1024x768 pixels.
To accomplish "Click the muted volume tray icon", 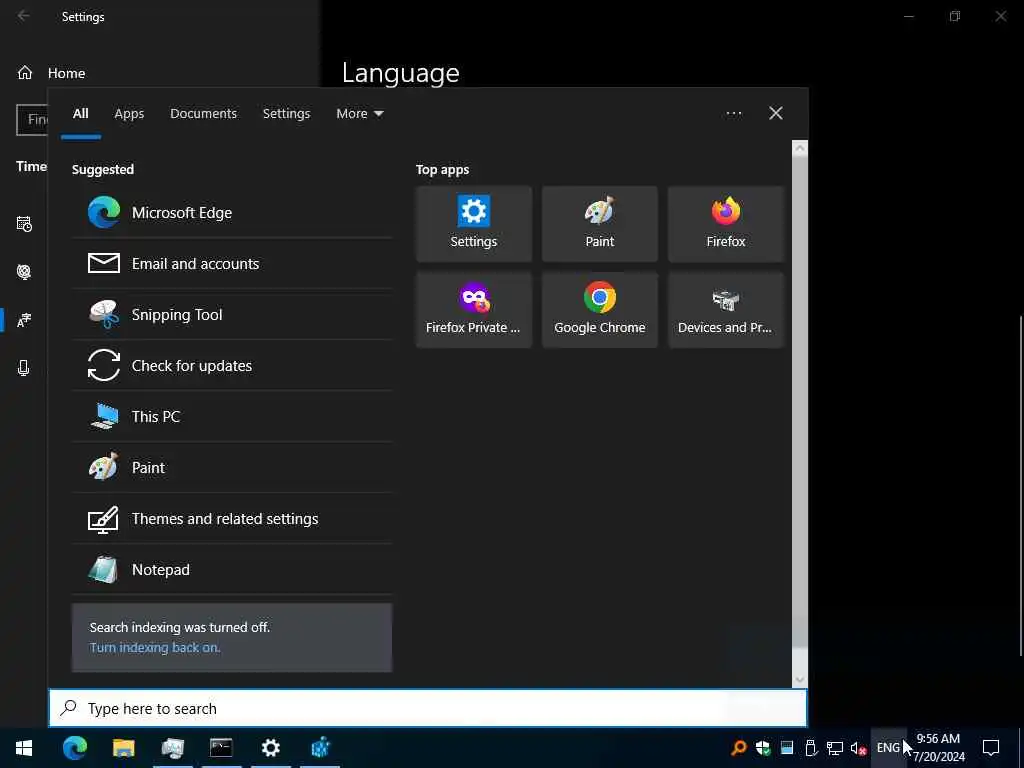I will tap(858, 748).
